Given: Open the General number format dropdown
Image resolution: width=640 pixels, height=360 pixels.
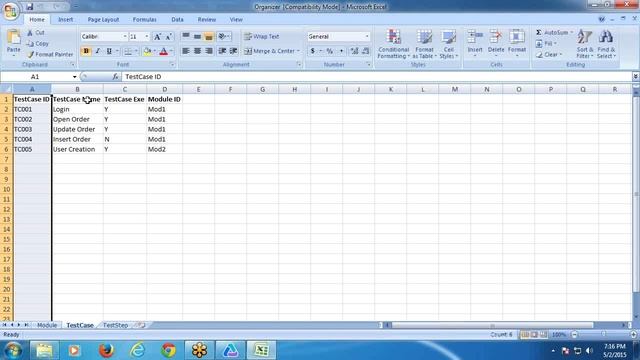Looking at the screenshot, I should click(367, 37).
